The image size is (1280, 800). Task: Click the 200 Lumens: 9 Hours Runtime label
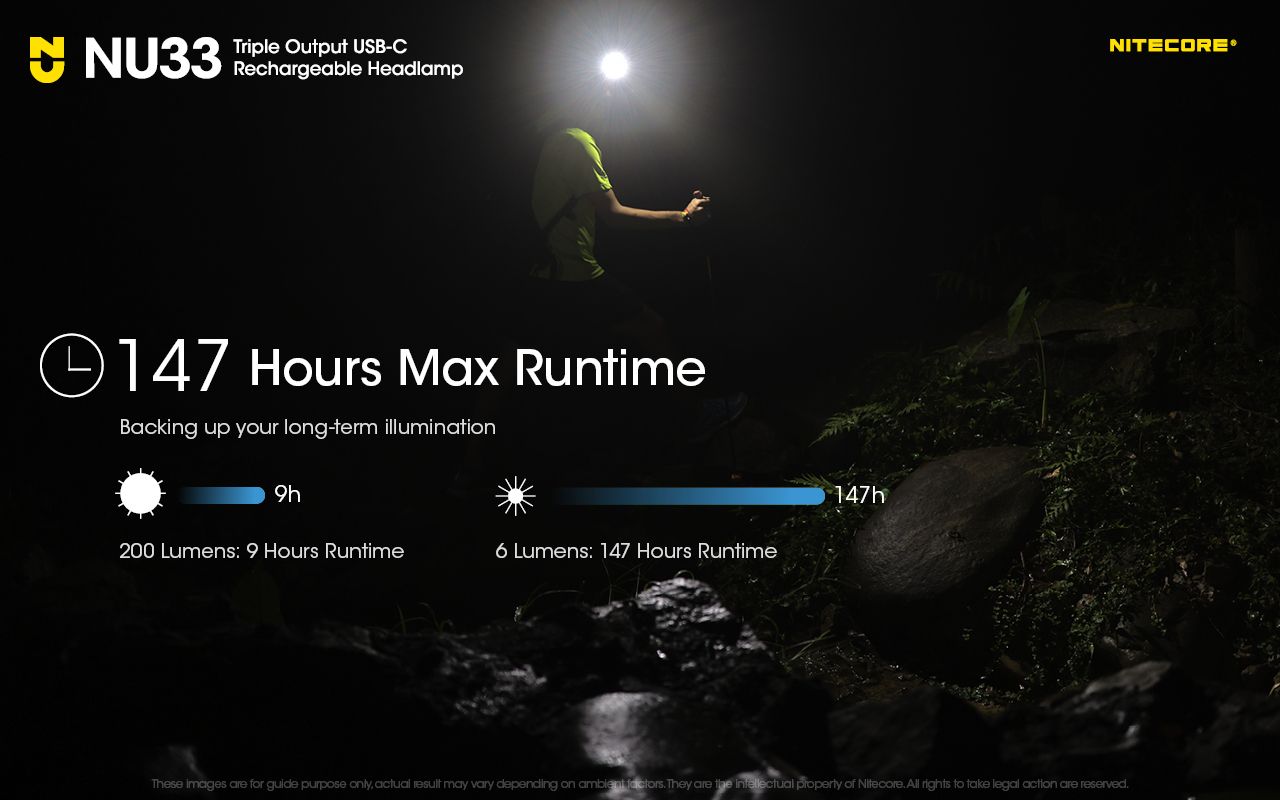coord(262,550)
